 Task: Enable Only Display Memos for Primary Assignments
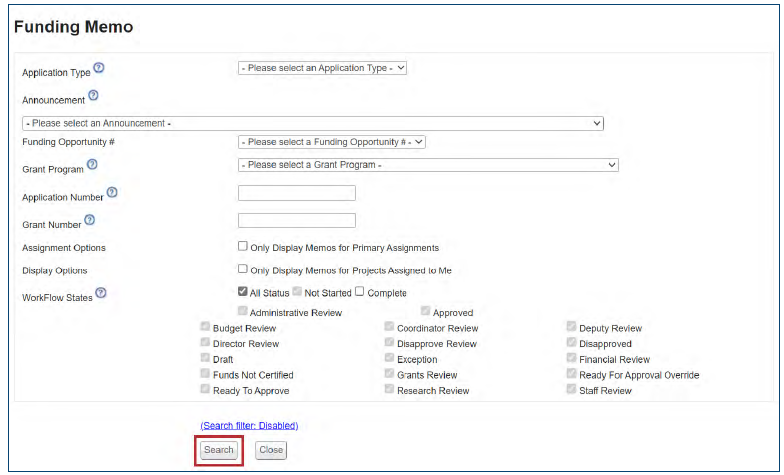243,246
